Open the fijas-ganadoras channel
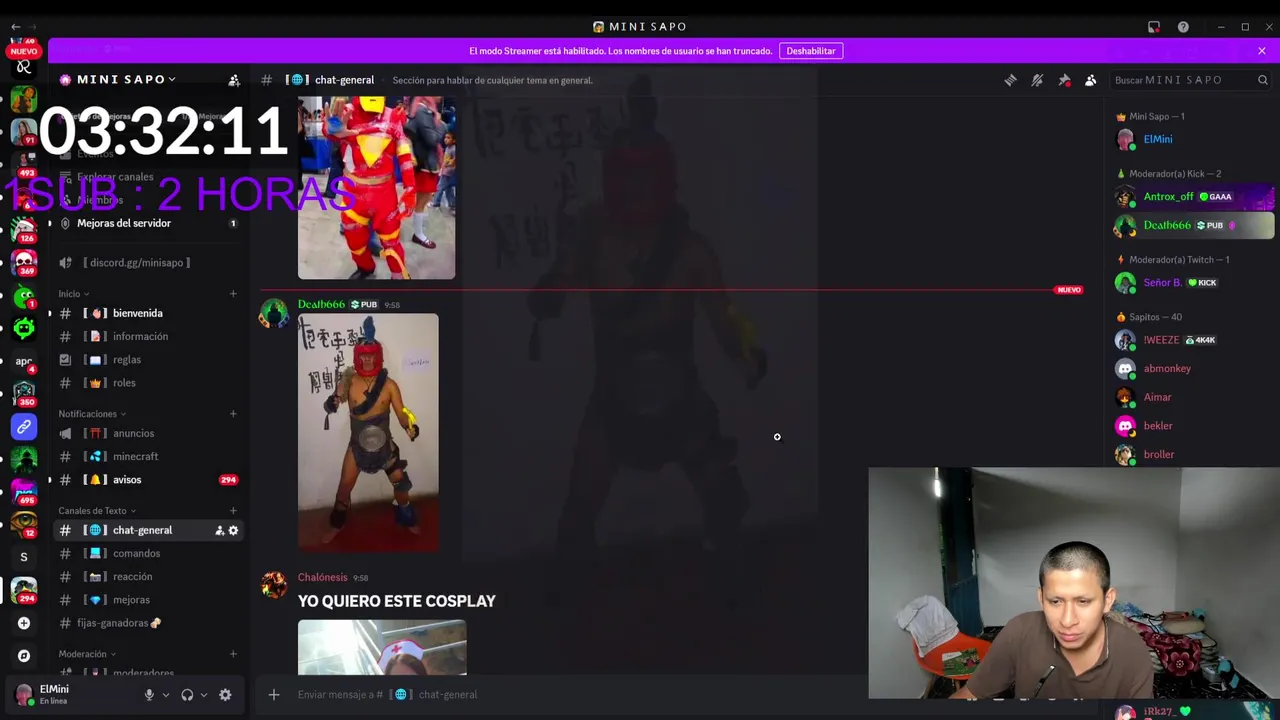This screenshot has width=1280, height=720. [x=118, y=622]
